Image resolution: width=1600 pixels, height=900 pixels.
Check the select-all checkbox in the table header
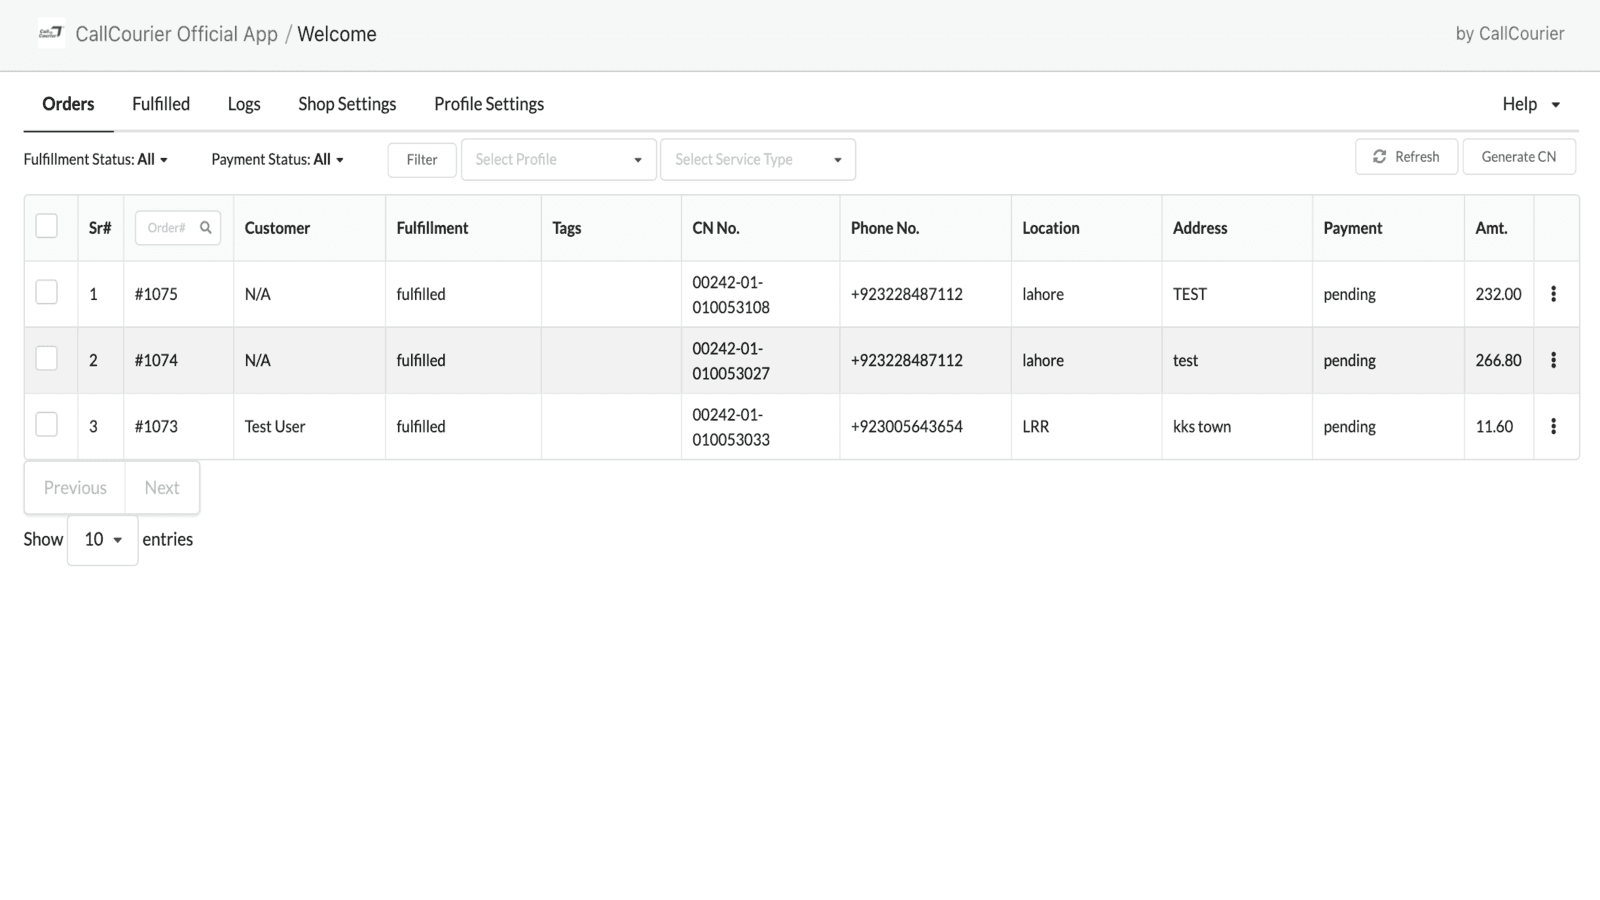point(46,226)
